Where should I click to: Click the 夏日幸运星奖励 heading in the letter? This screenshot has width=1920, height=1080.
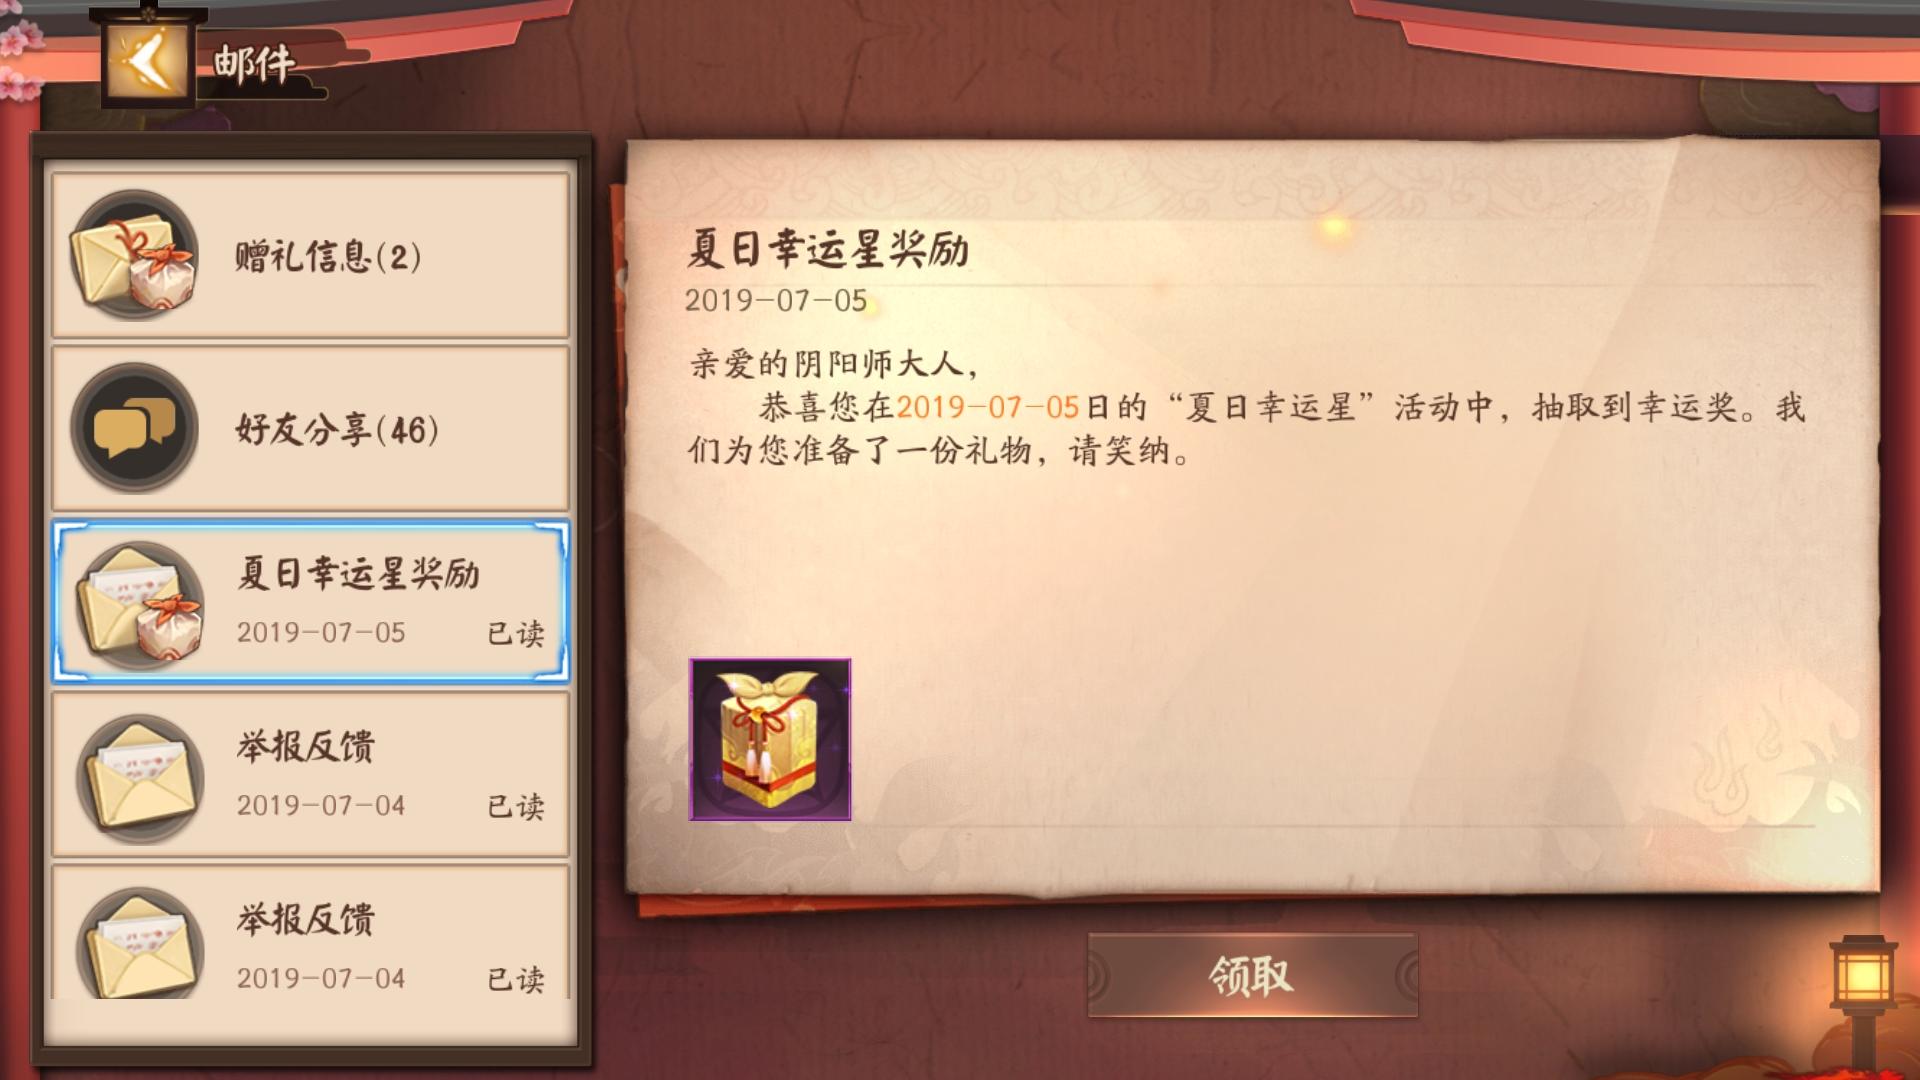828,249
